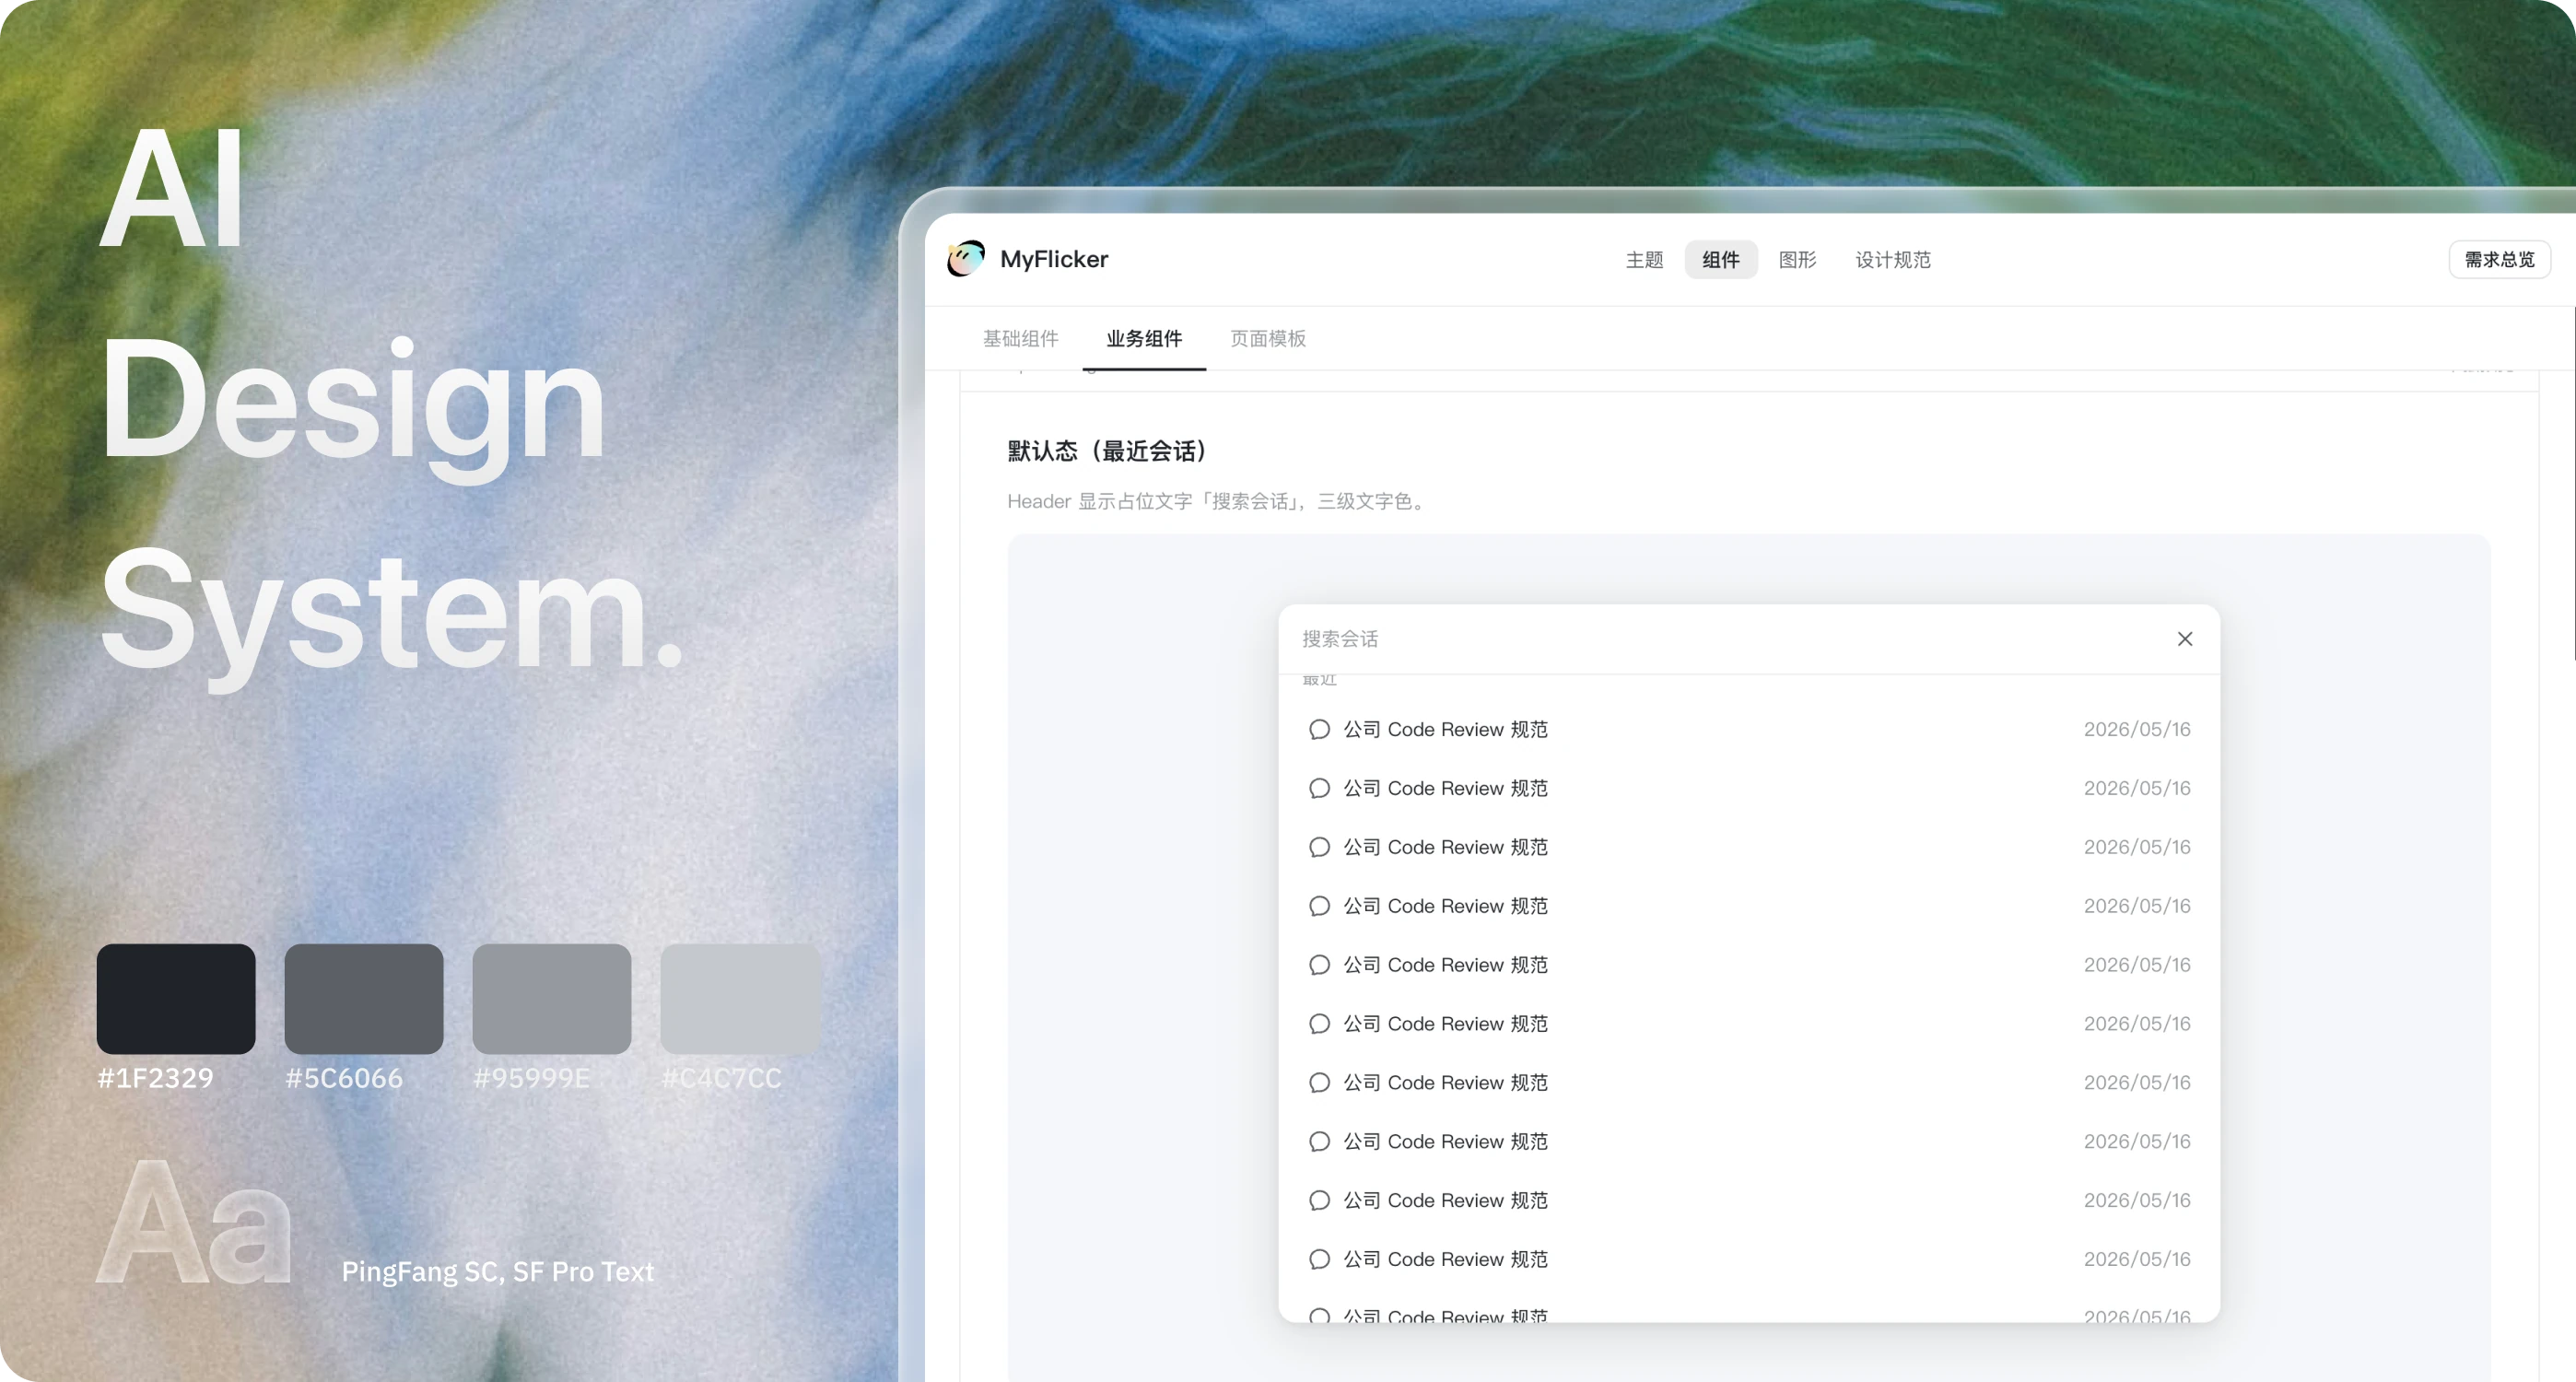Go to the 设计规范 tab
The image size is (2576, 1382).
coord(1893,260)
